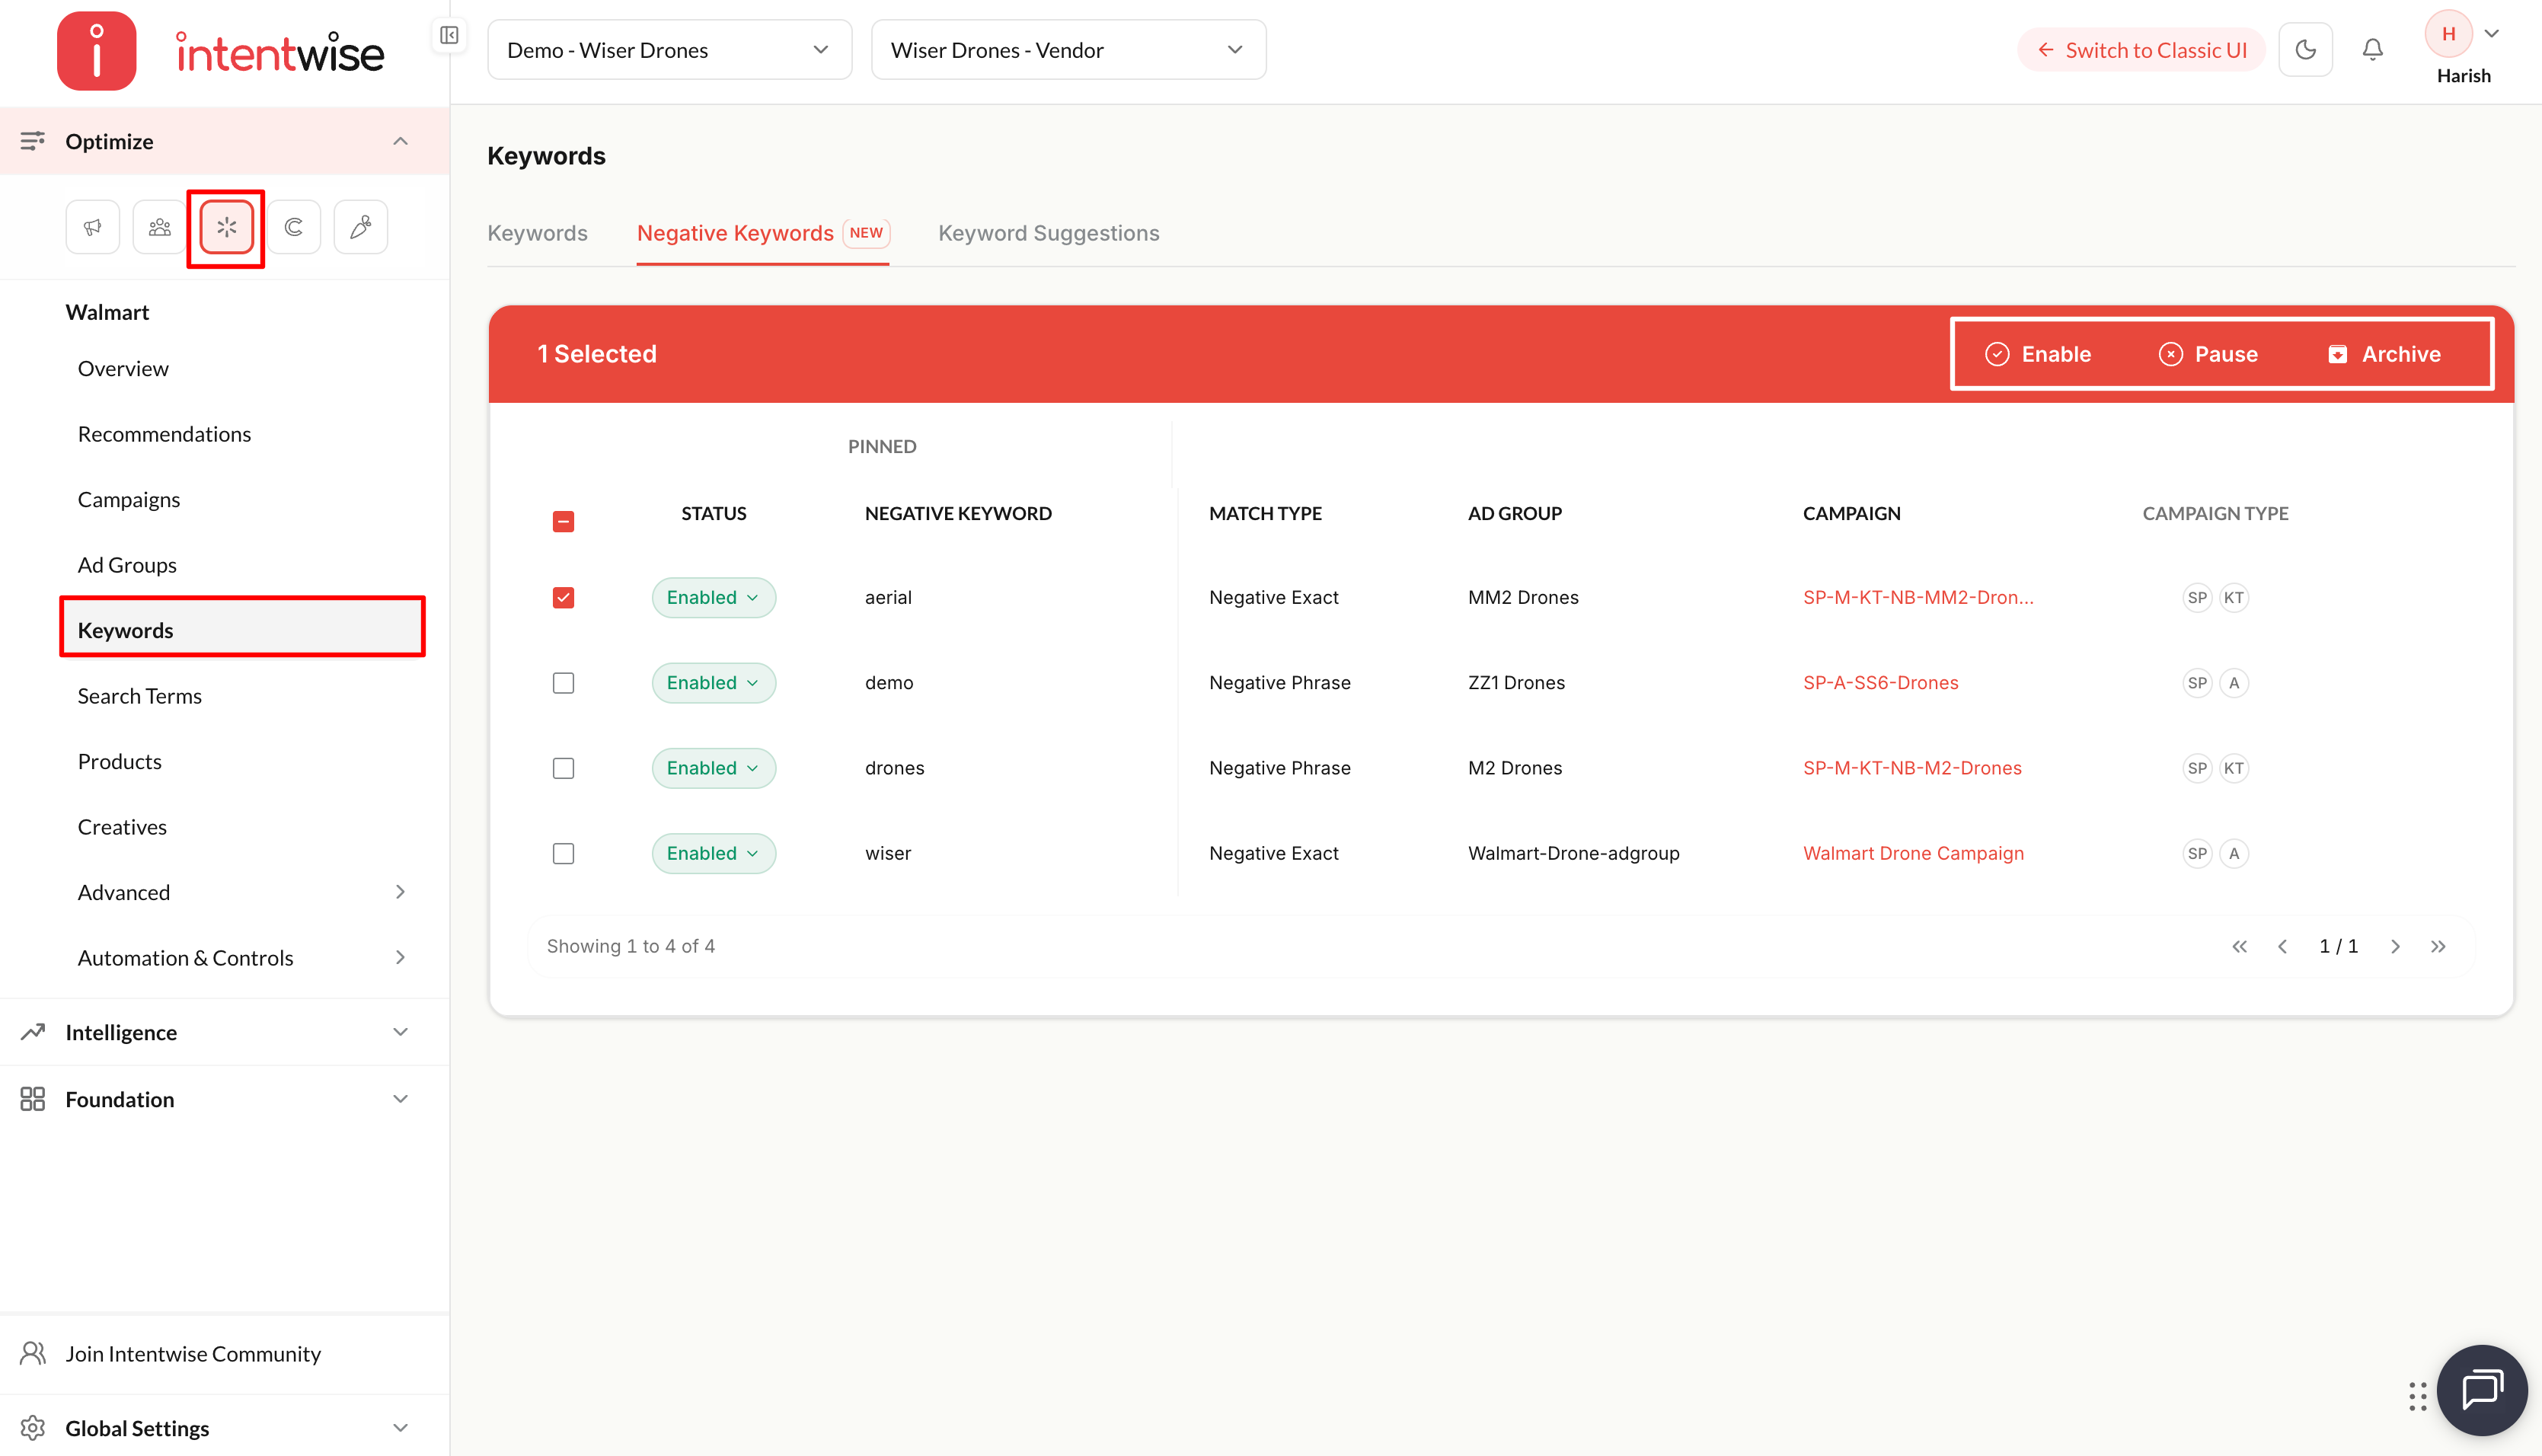Open the SP-A-SS6-Drones campaign link

click(x=1880, y=683)
